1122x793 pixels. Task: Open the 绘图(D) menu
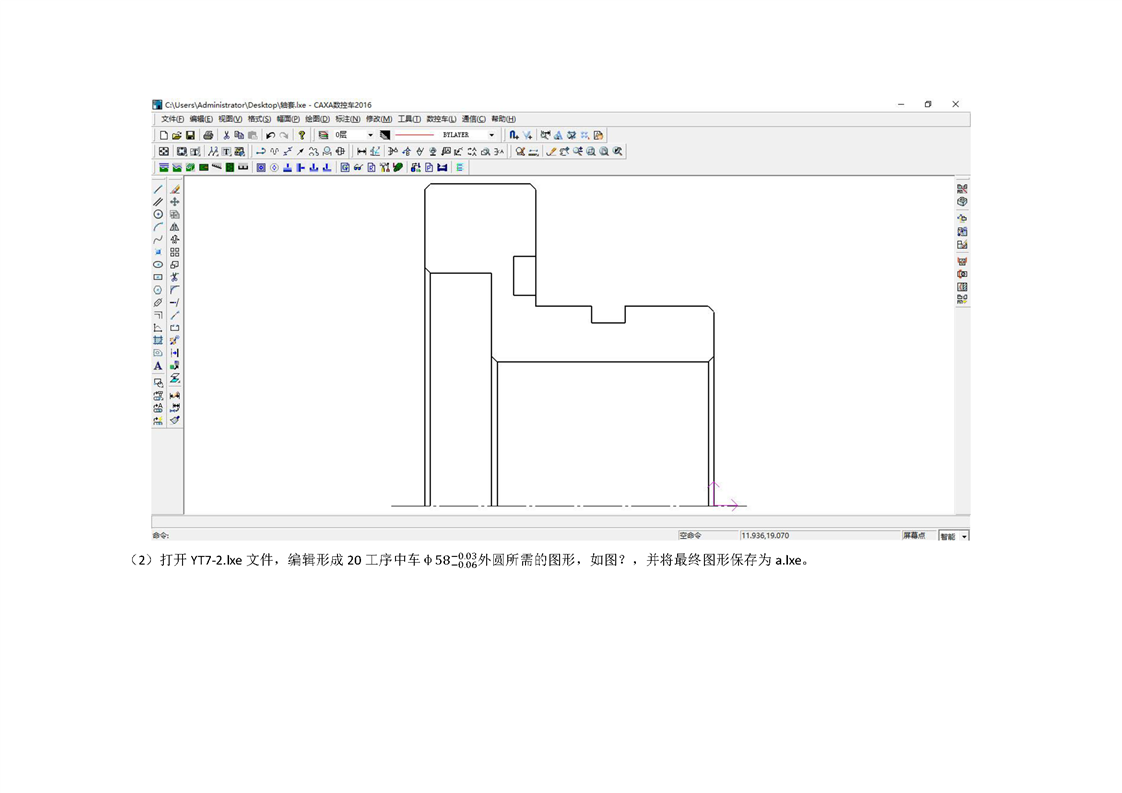click(317, 119)
